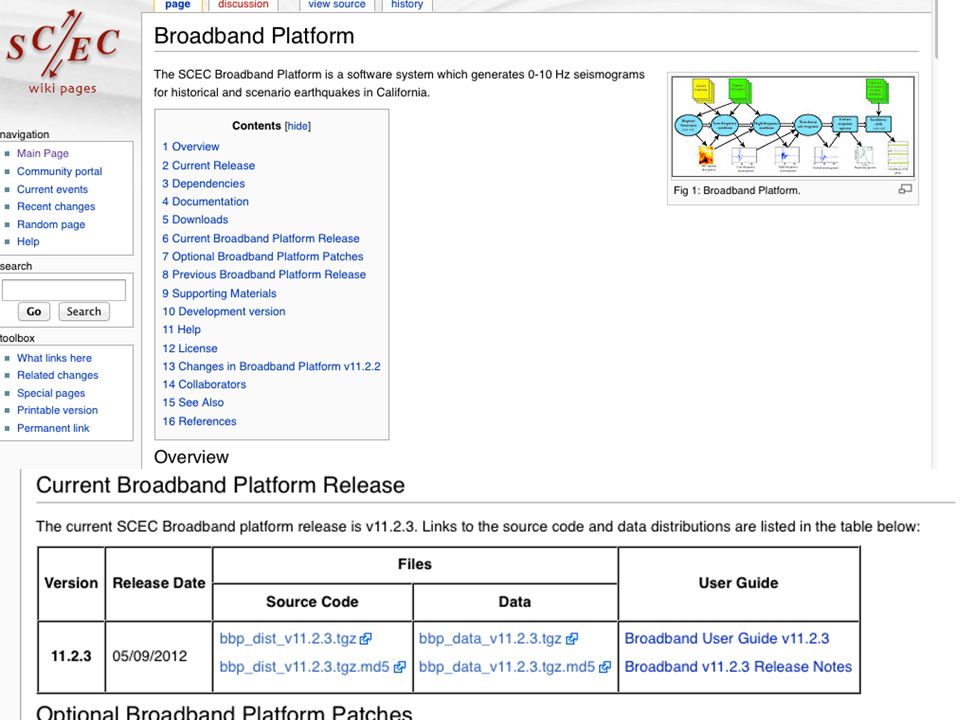
Task: Hide the Contents table
Action: (x=298, y=126)
